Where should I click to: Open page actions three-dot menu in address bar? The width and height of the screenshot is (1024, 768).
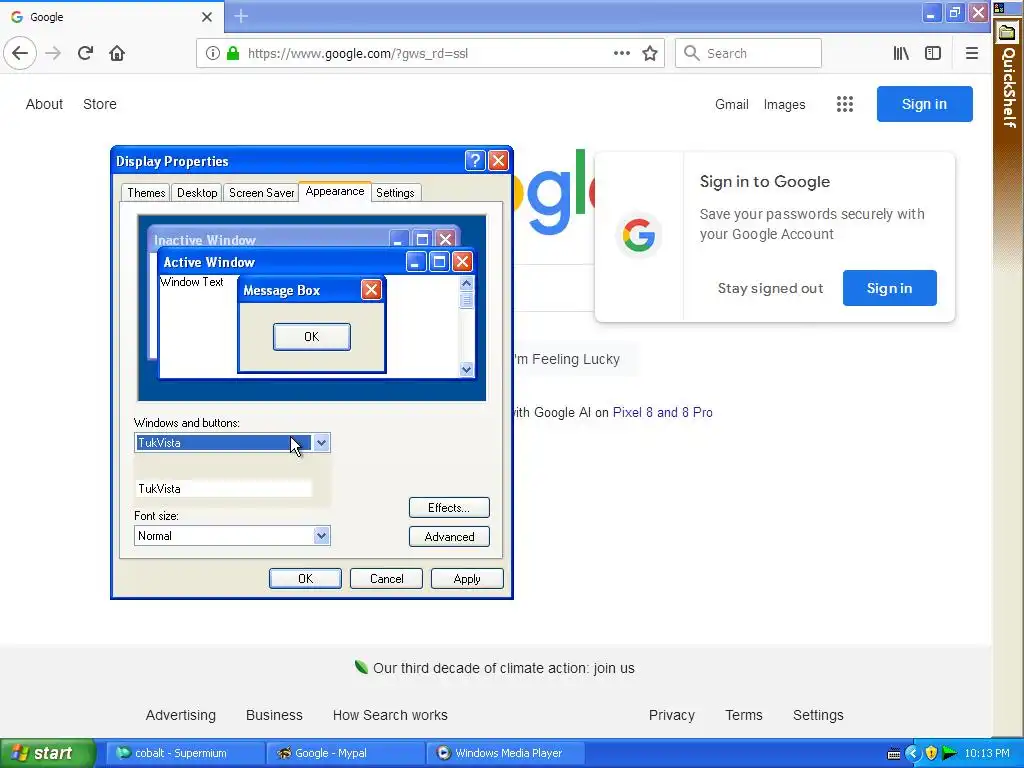[x=622, y=53]
